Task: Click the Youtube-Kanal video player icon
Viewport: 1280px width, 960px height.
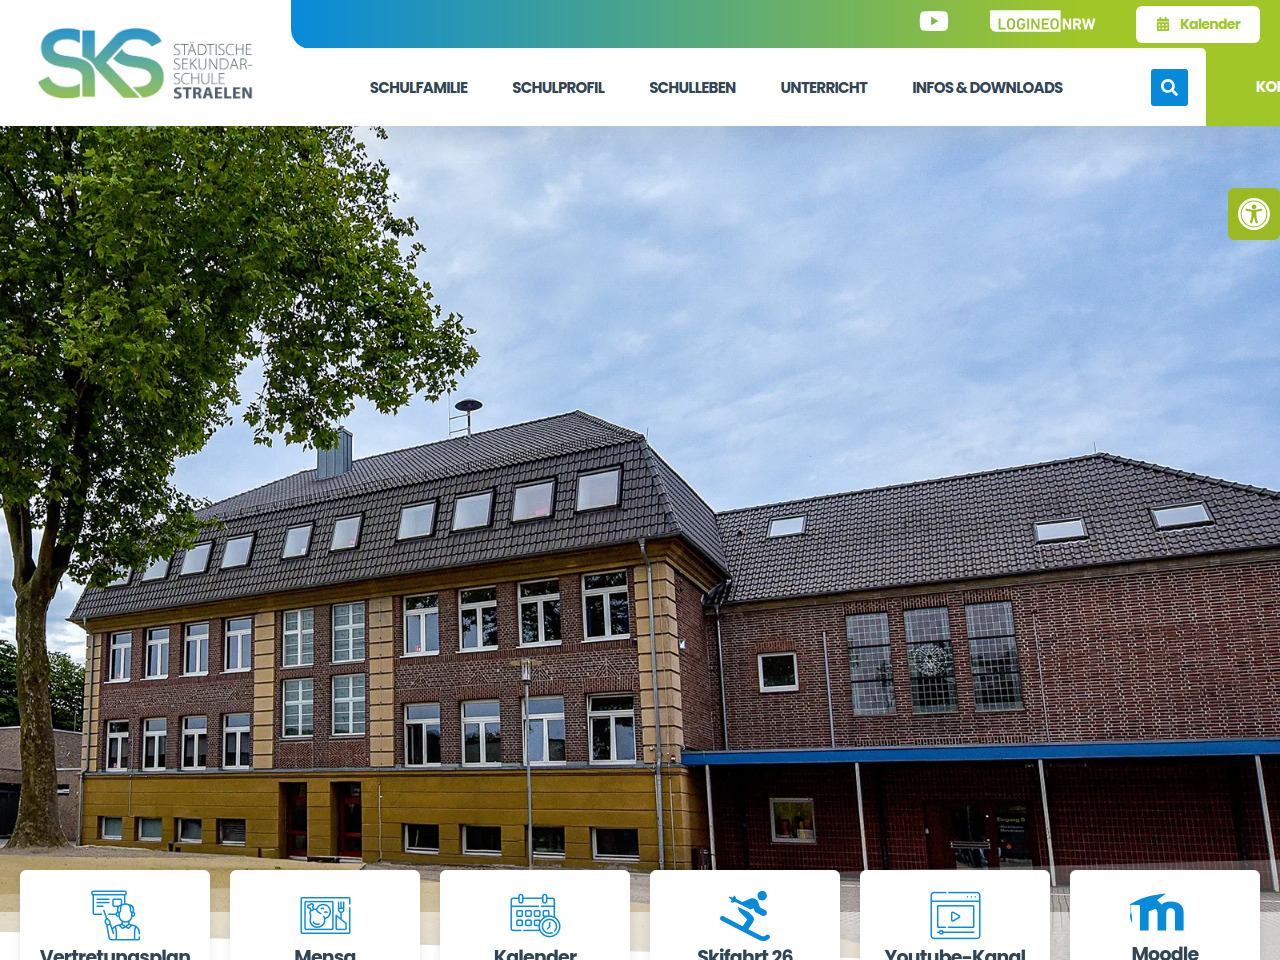Action: [955, 914]
